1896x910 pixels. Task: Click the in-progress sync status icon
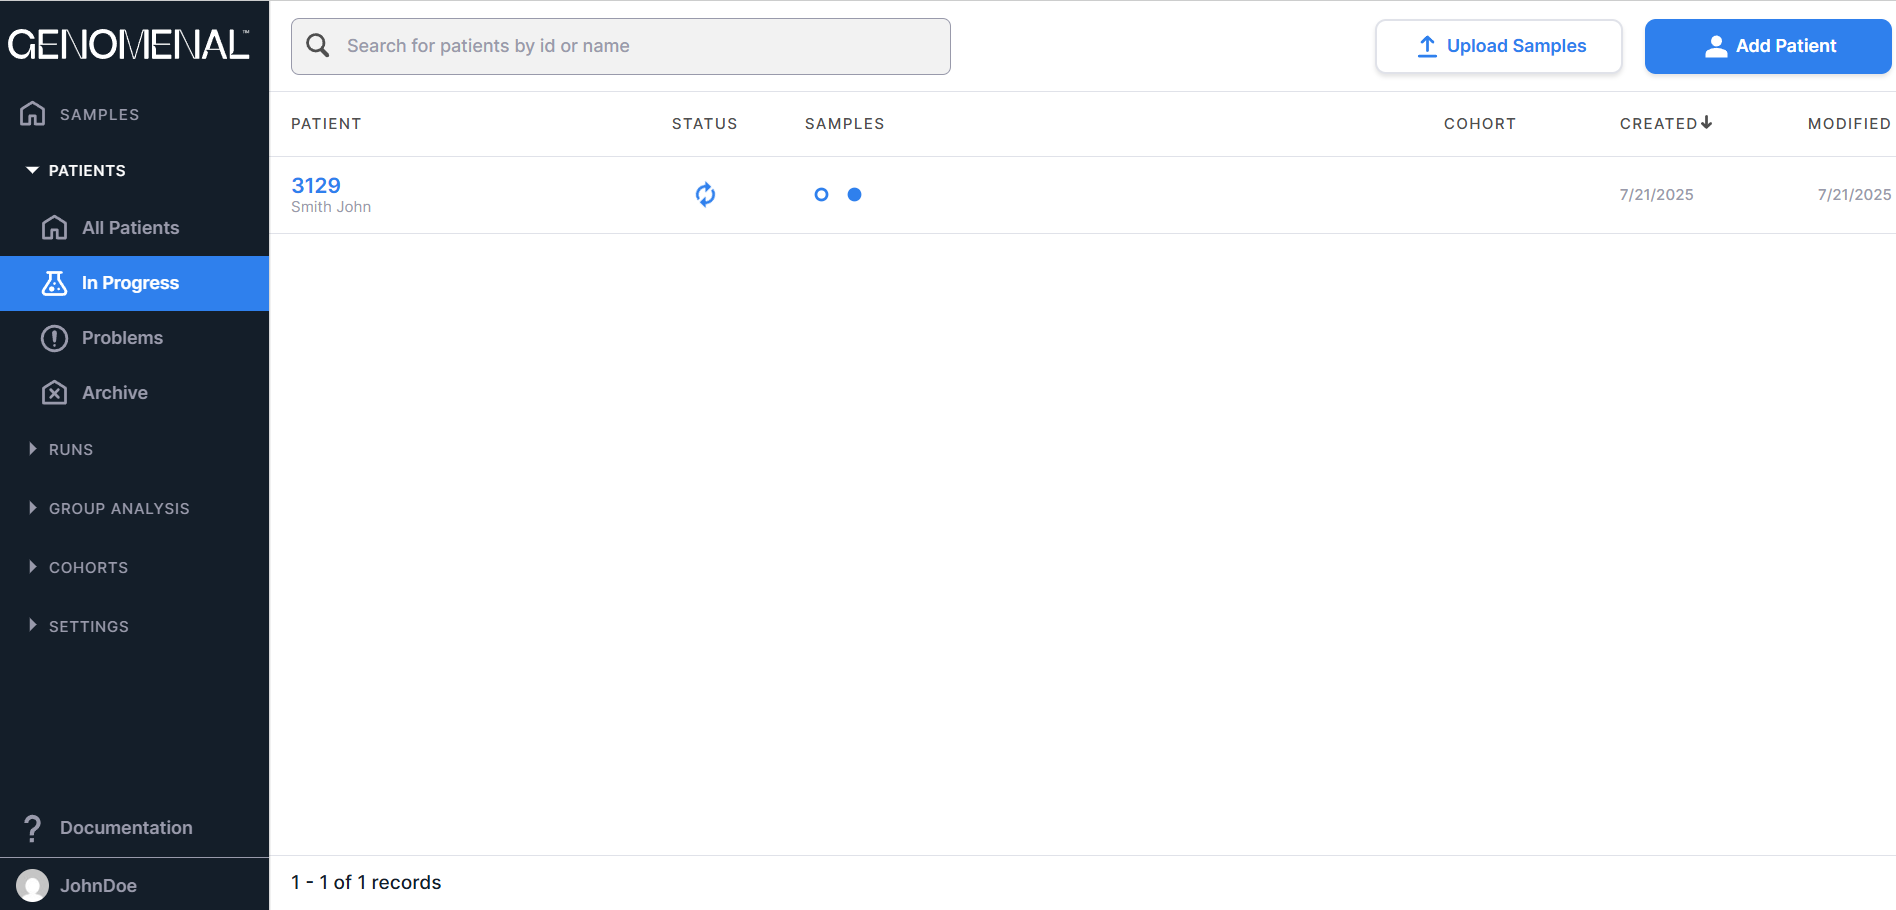point(705,194)
